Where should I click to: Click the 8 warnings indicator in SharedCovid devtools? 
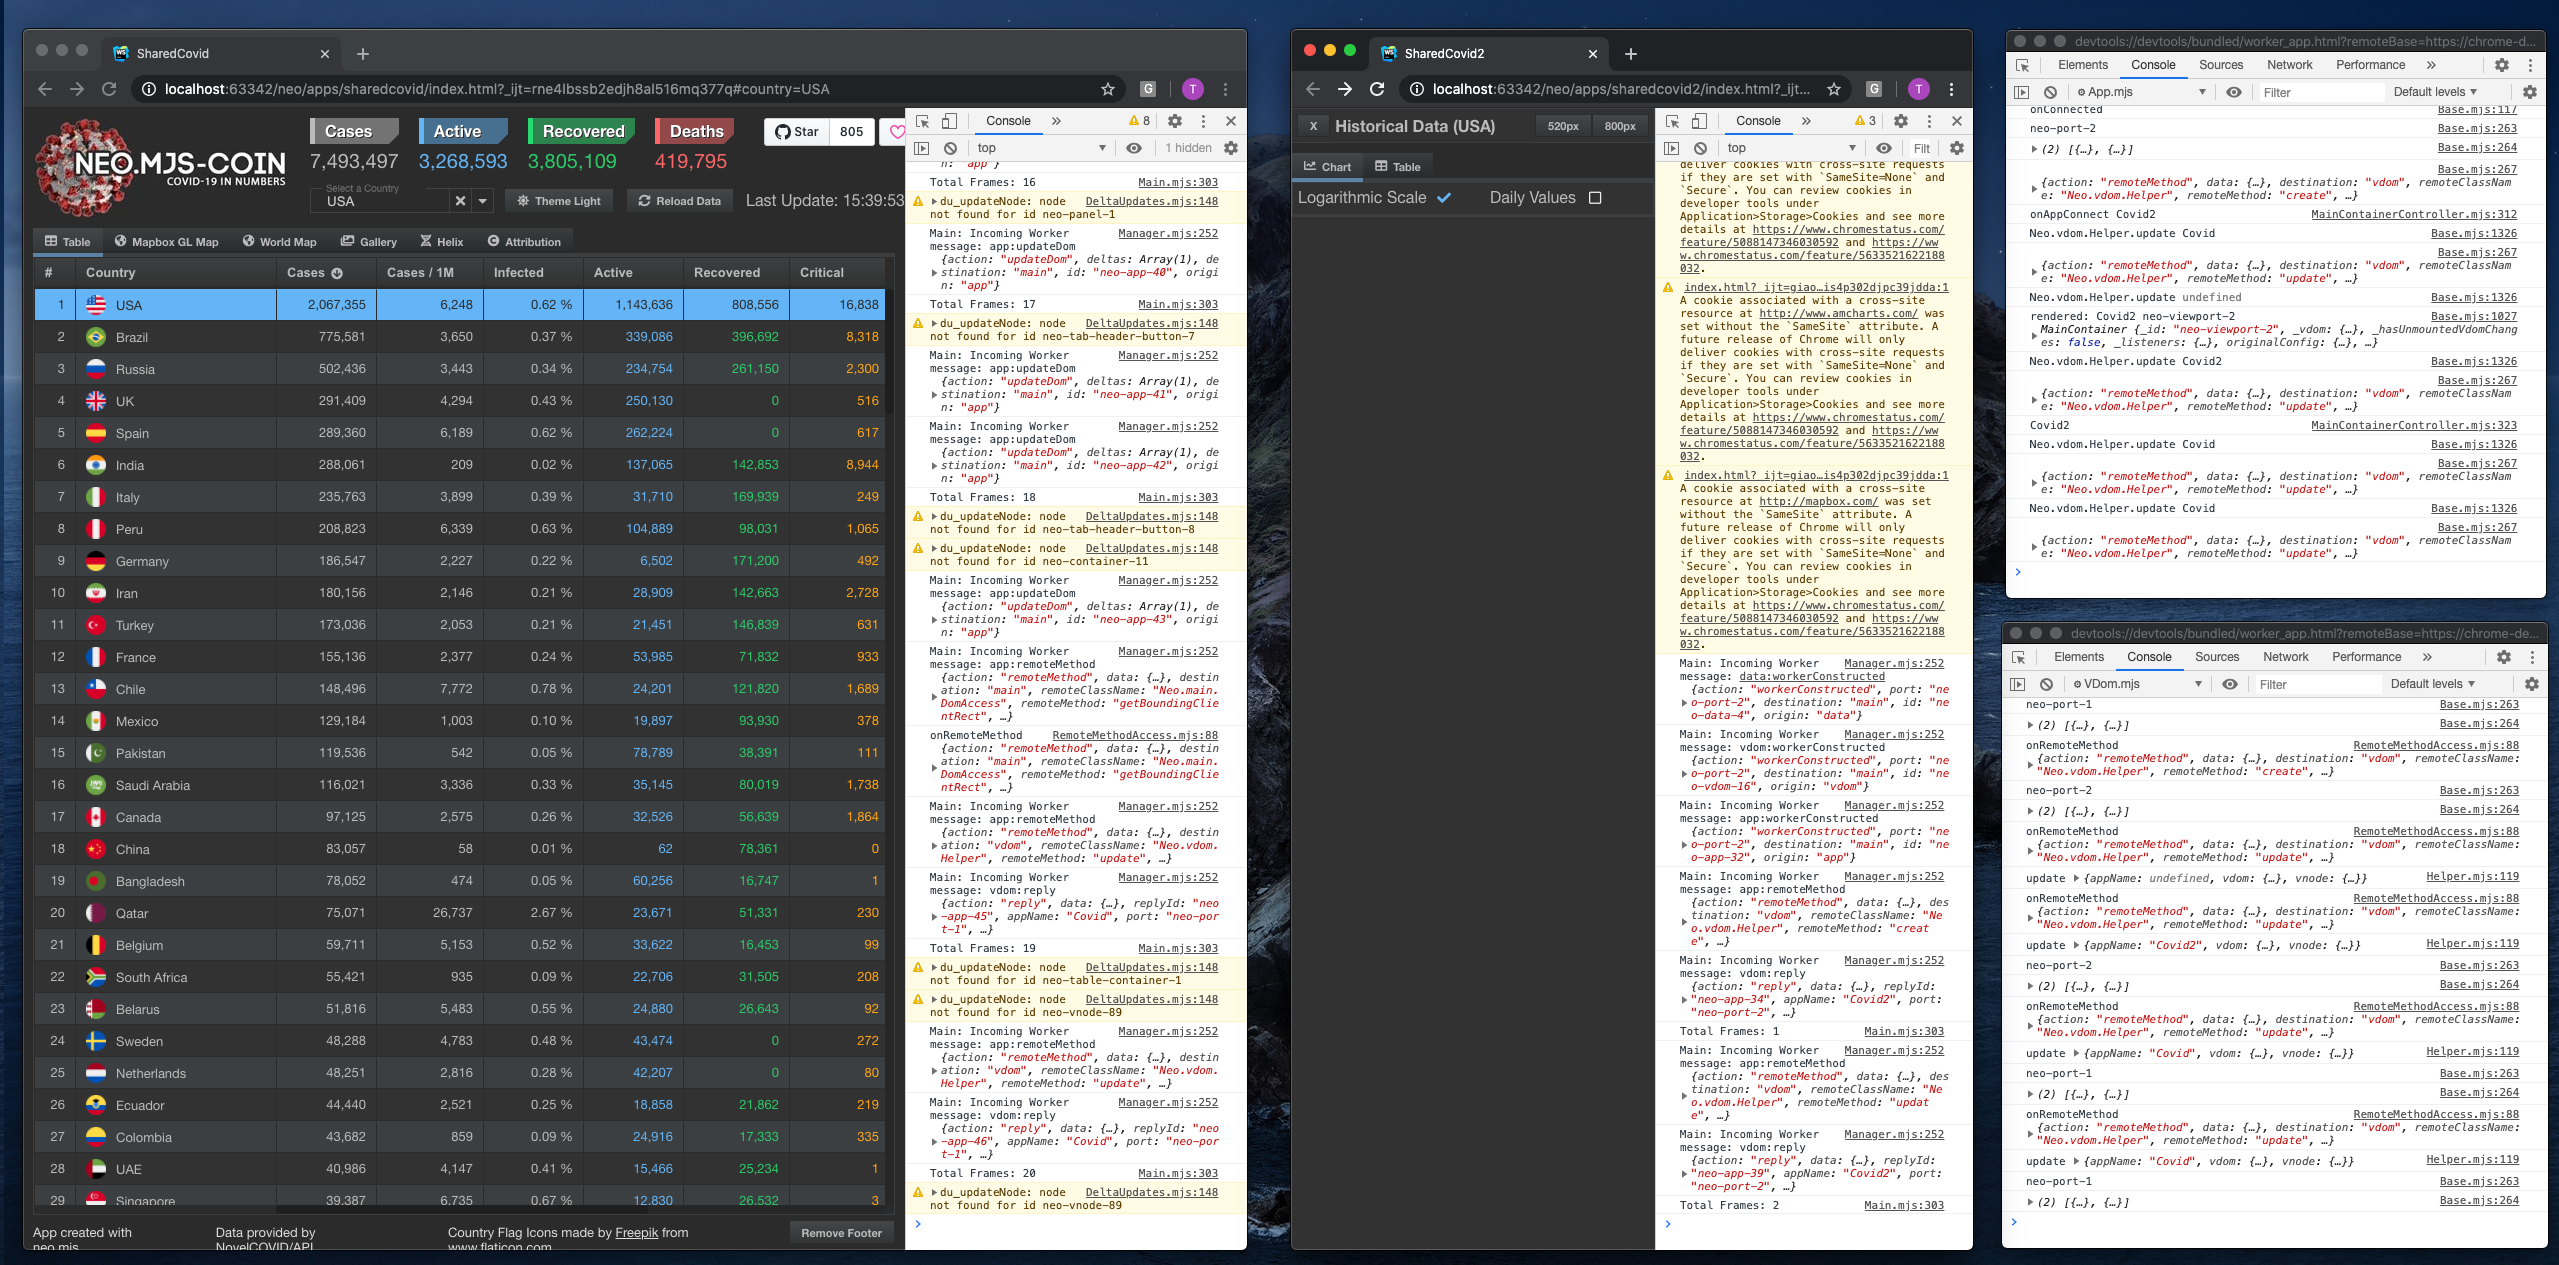(1139, 121)
